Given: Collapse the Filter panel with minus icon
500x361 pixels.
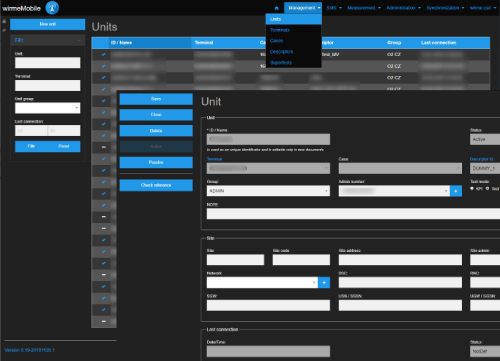Looking at the screenshot, I should click(x=79, y=40).
